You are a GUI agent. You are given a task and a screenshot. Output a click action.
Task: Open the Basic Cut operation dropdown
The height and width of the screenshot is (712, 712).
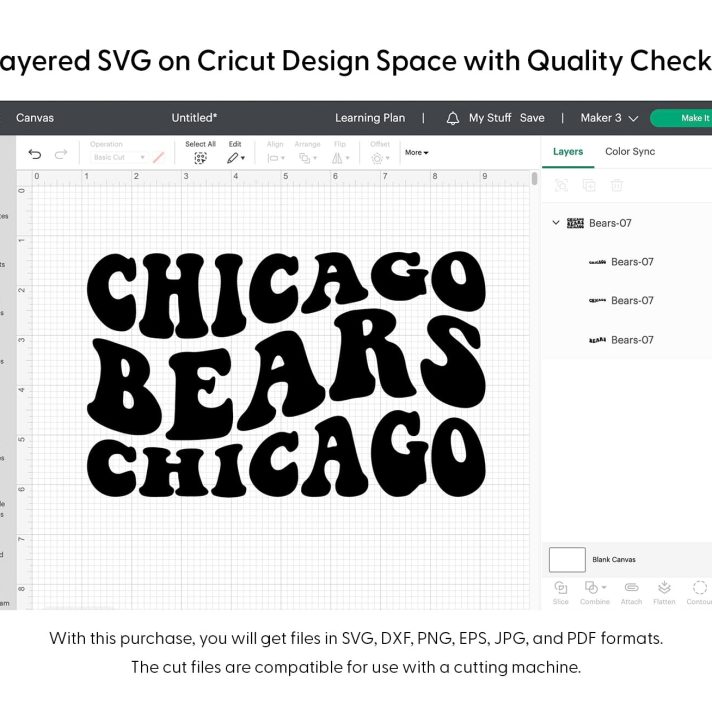click(119, 158)
